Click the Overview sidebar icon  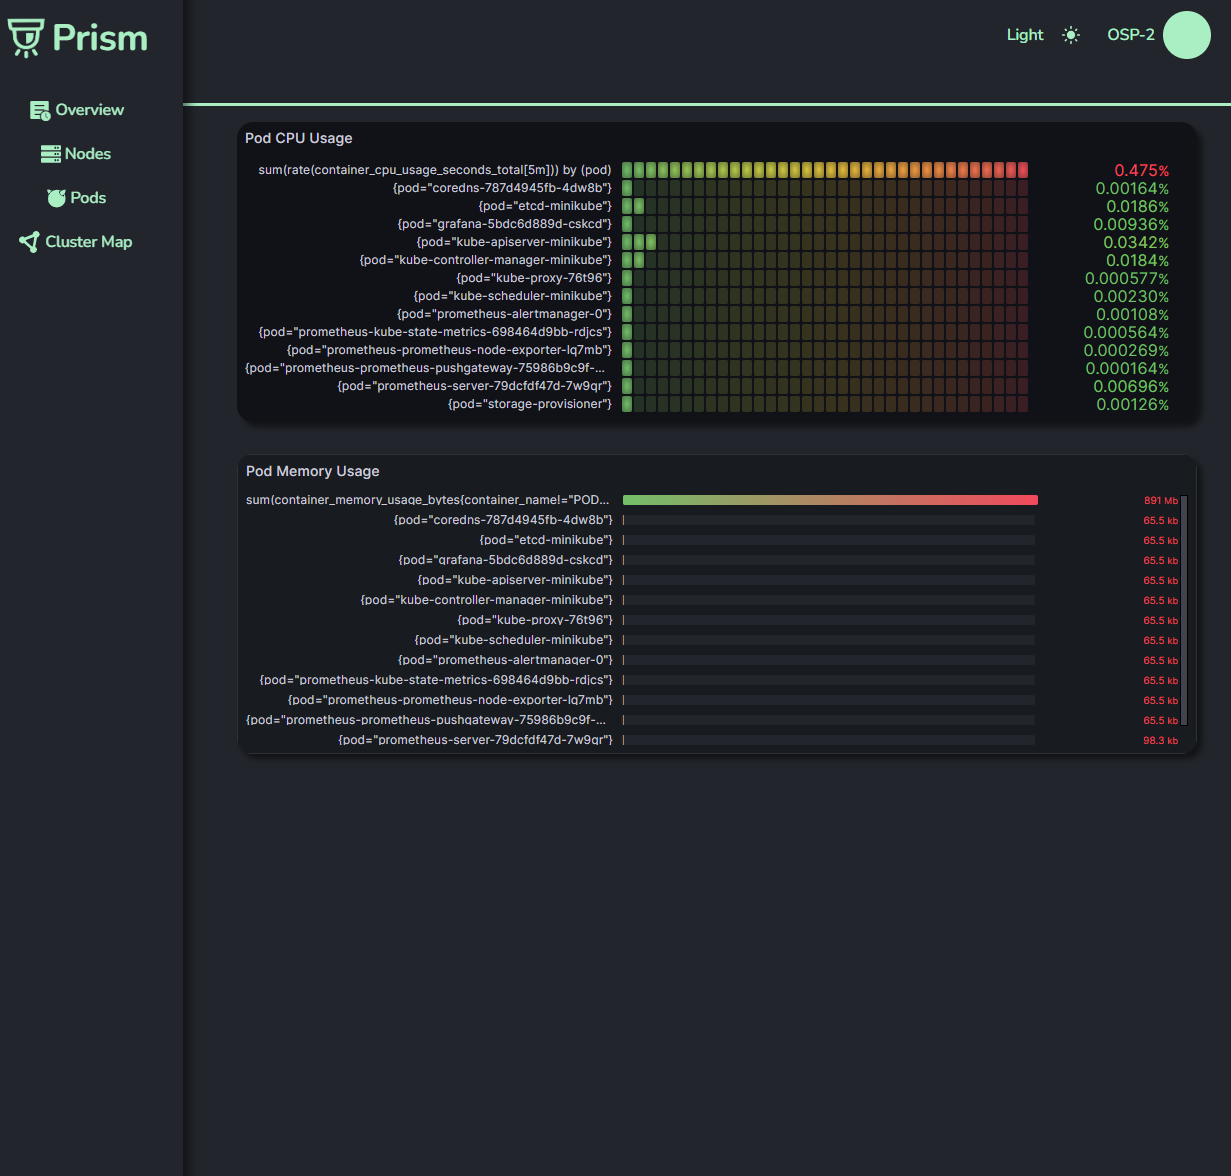(x=40, y=111)
